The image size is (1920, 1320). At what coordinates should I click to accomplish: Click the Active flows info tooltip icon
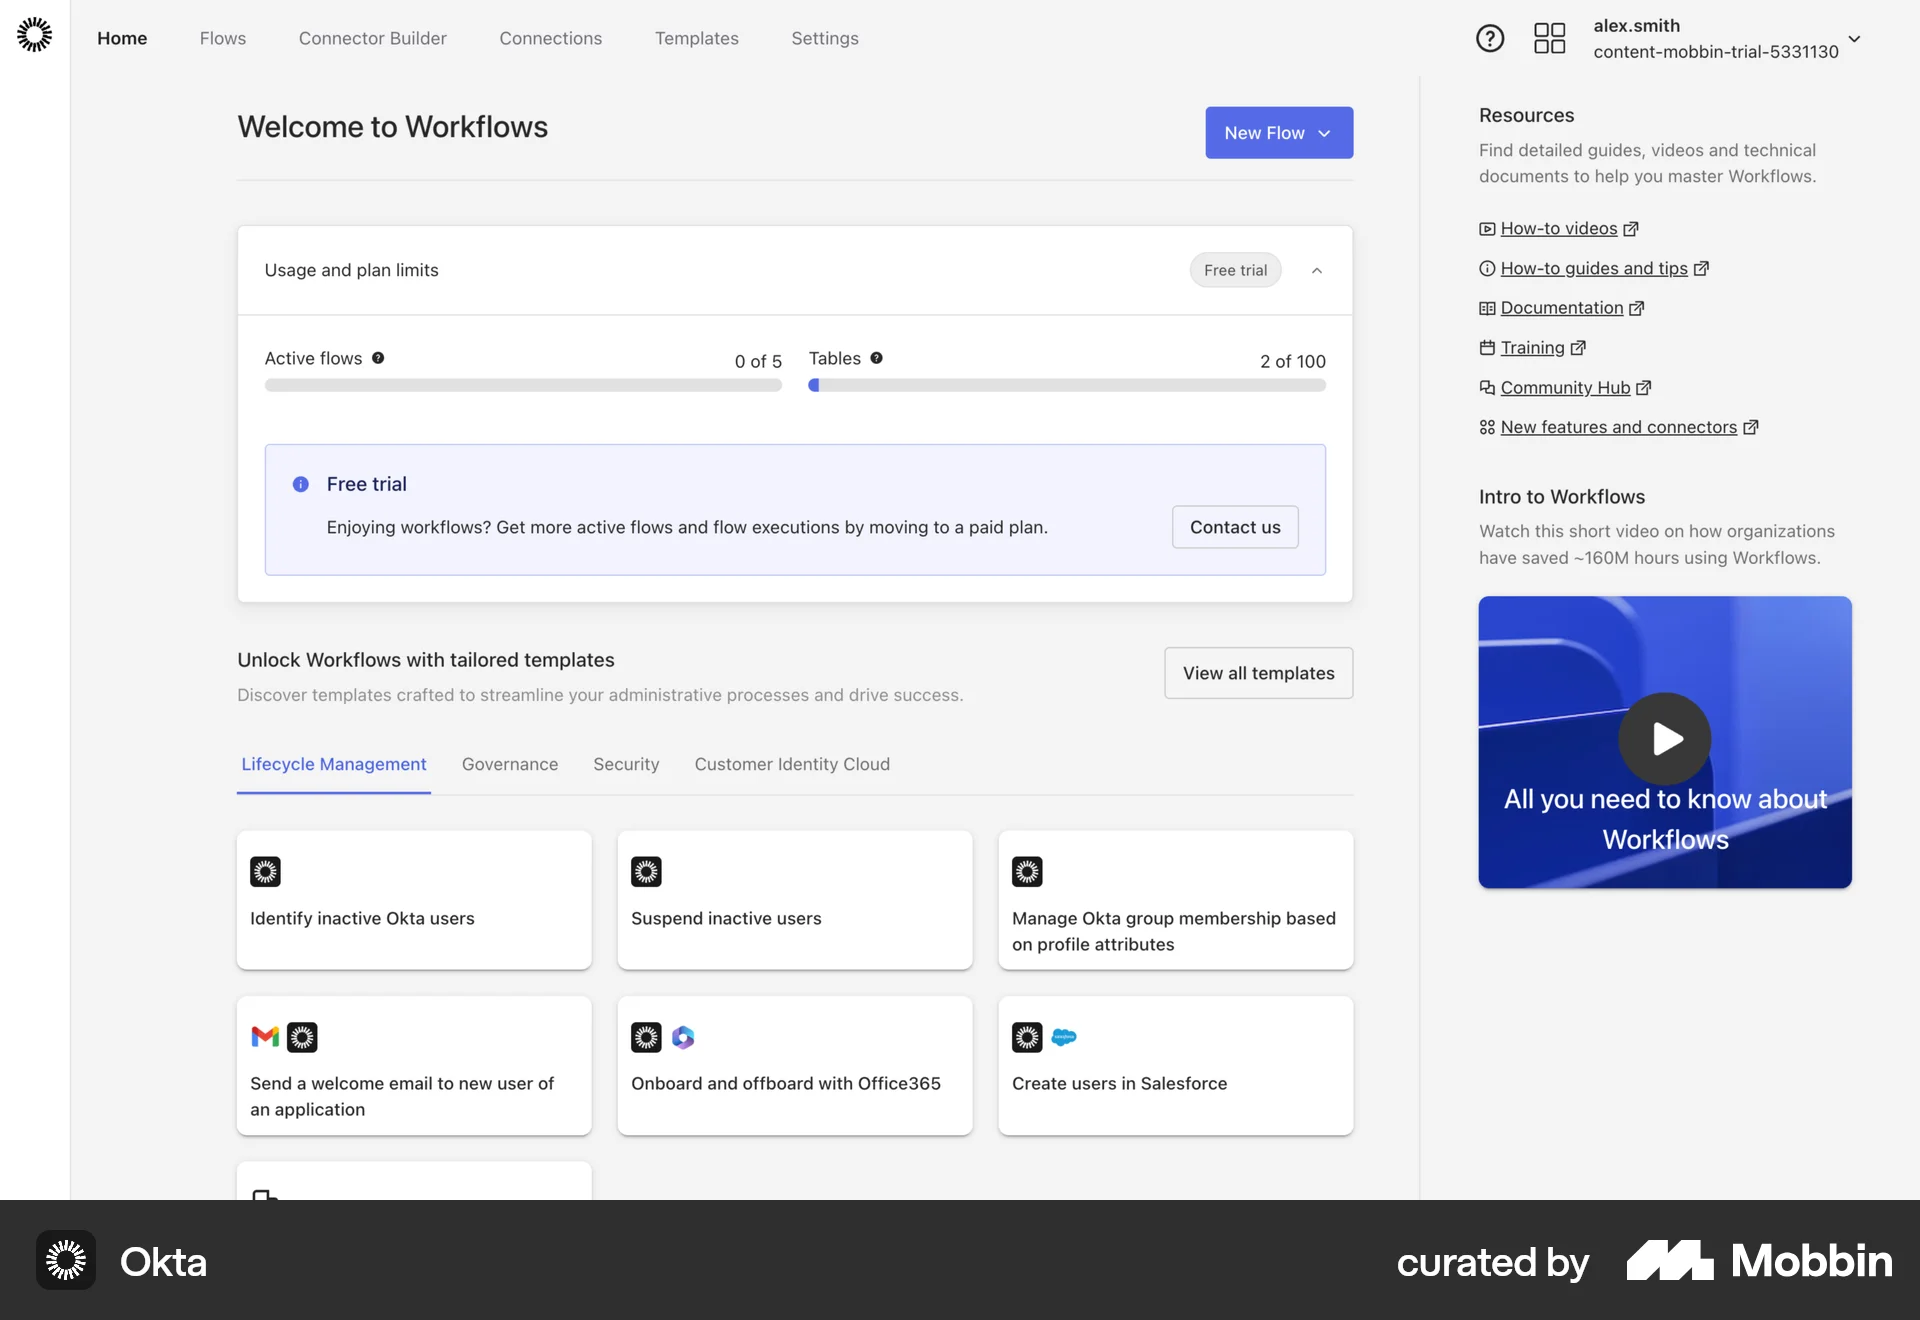(x=378, y=357)
